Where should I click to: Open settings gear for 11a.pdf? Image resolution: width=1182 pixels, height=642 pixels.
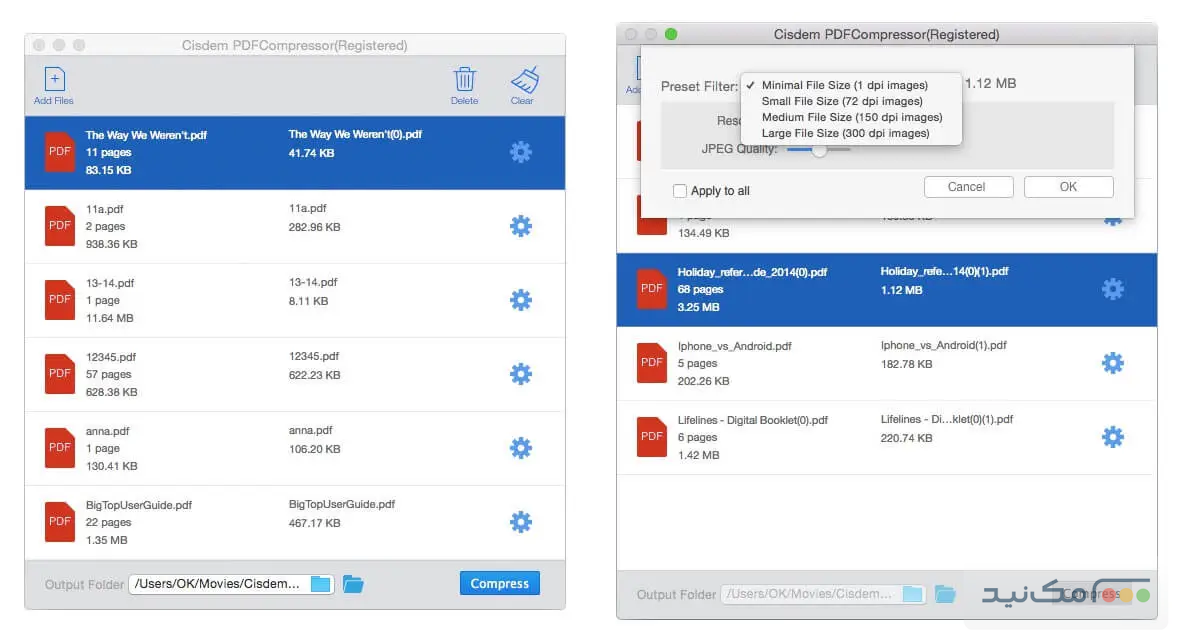click(x=521, y=226)
